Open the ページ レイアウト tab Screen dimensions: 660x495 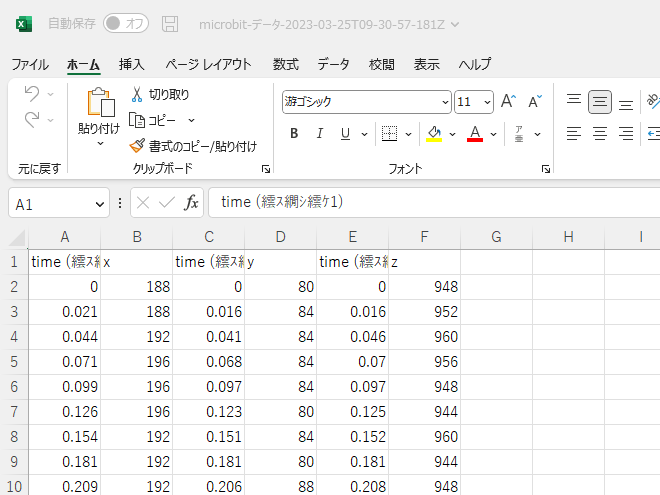(x=208, y=64)
